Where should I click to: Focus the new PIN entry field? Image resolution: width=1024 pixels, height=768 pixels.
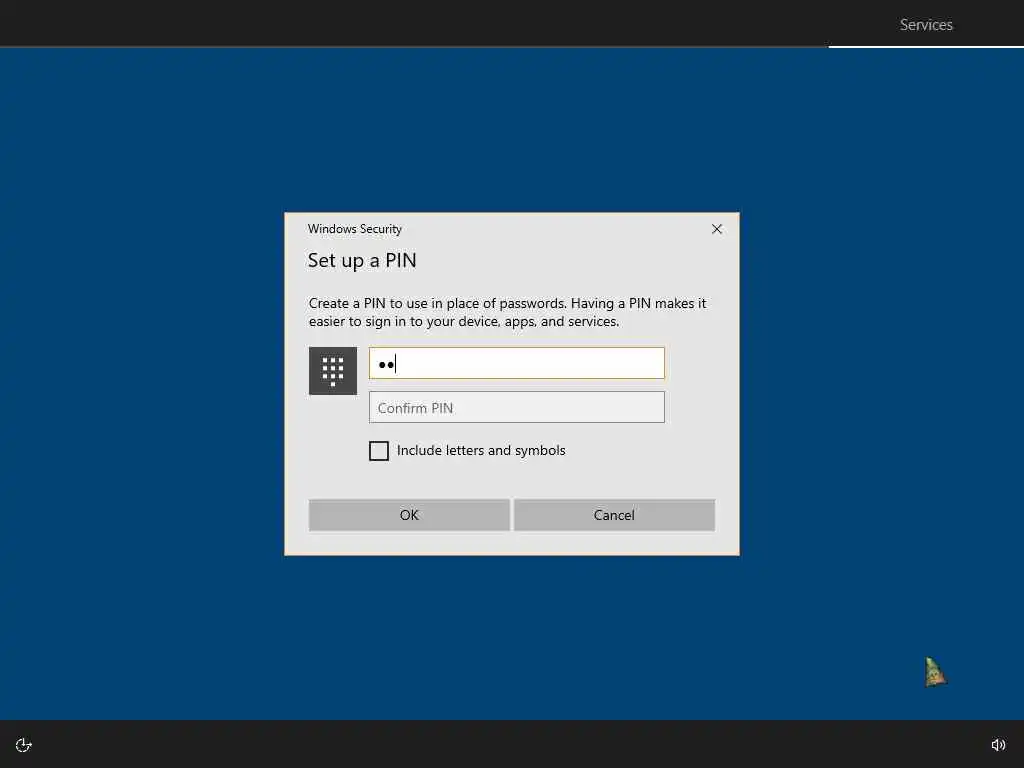coord(517,363)
